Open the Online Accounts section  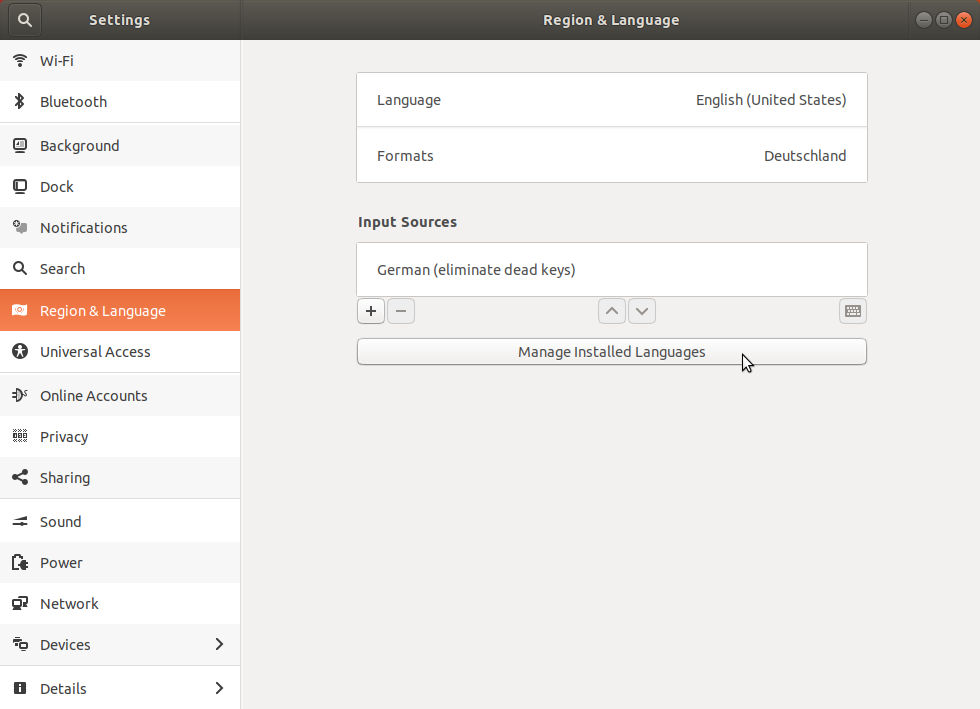tap(94, 395)
